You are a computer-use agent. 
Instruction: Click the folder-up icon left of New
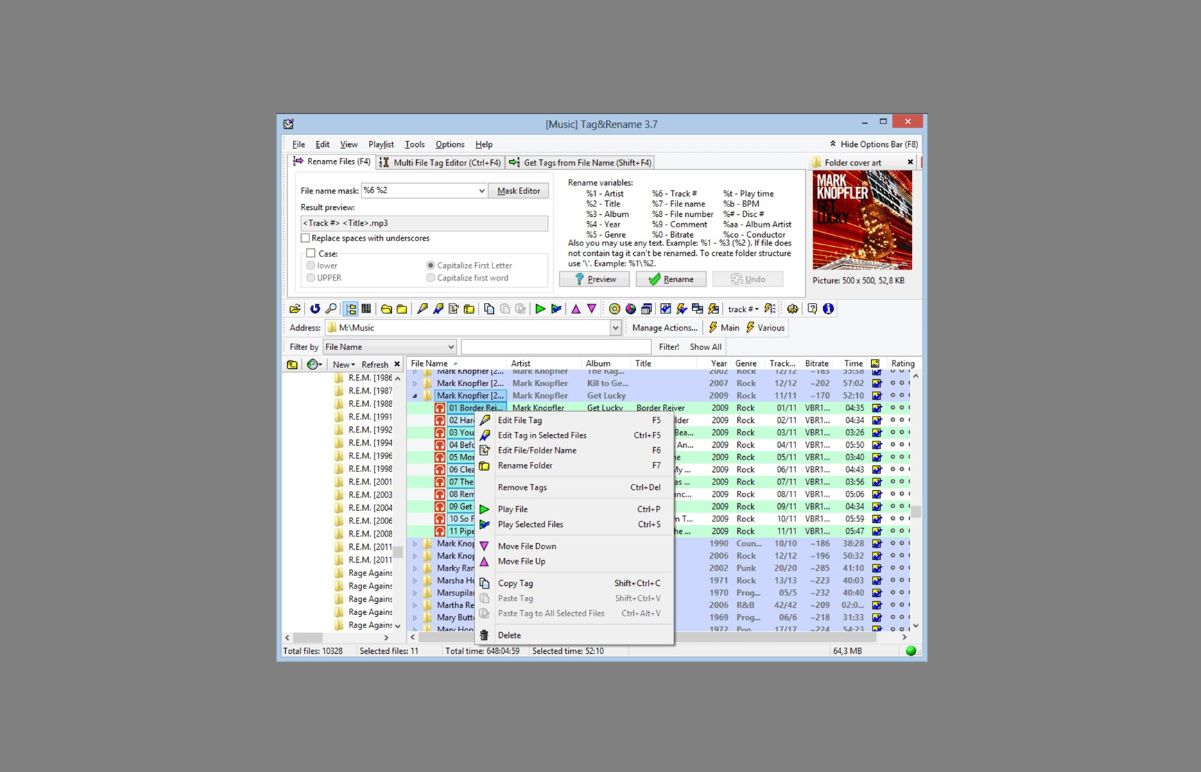click(292, 365)
